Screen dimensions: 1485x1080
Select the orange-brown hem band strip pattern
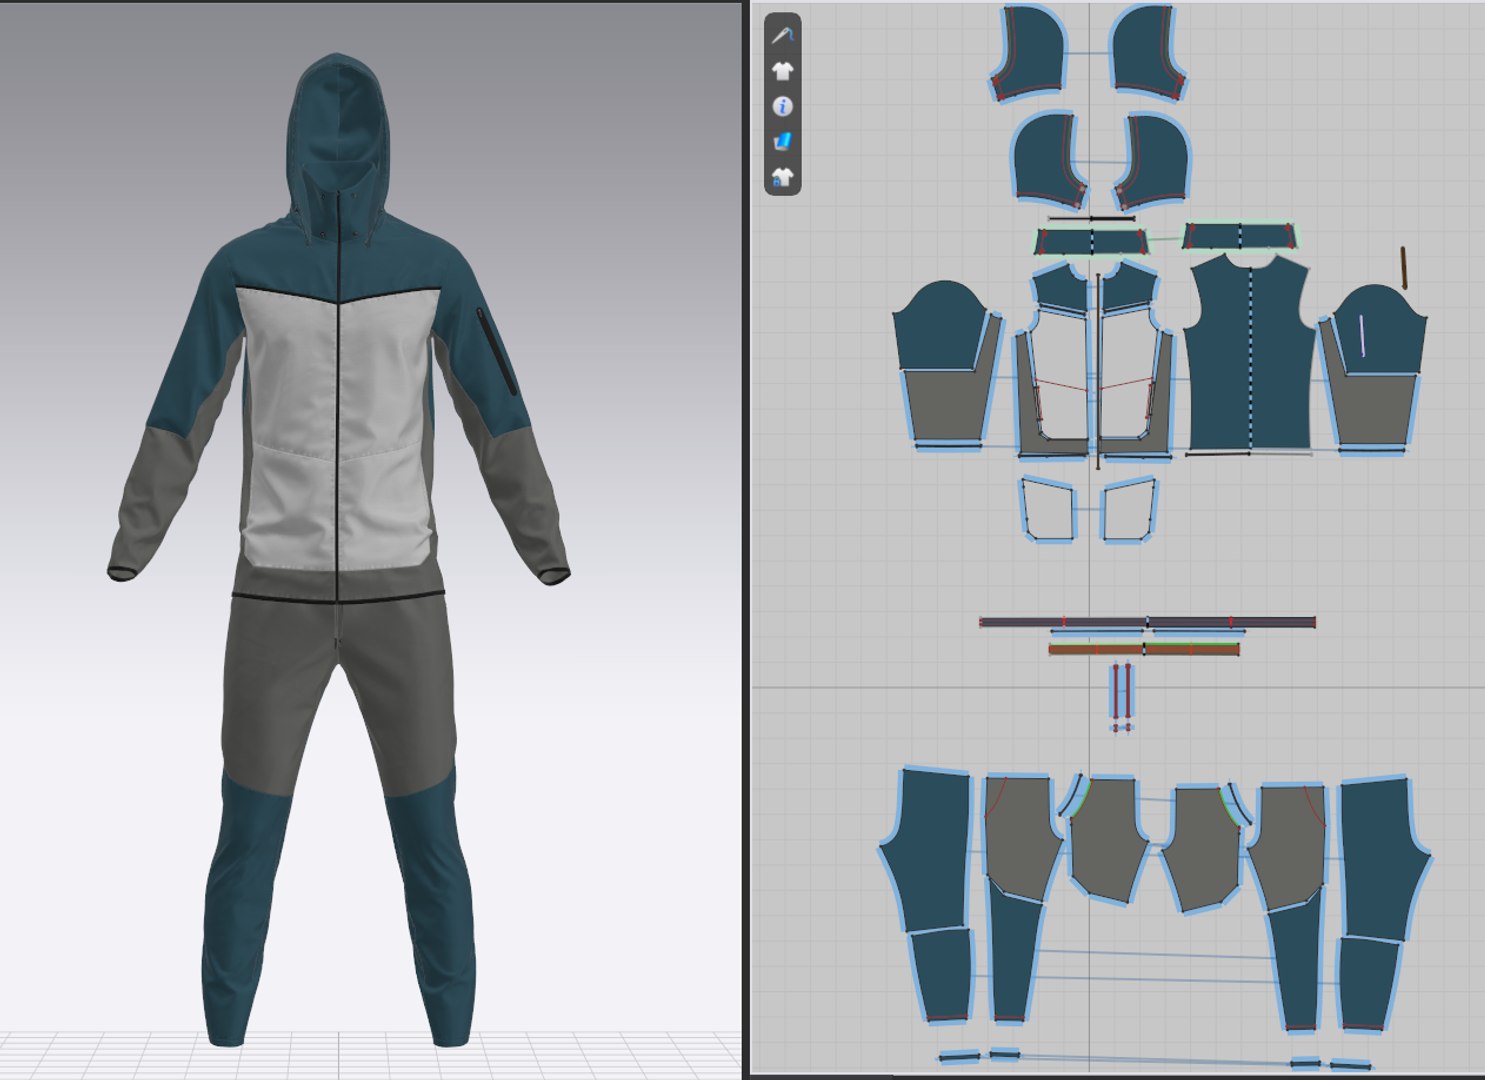tap(1144, 649)
